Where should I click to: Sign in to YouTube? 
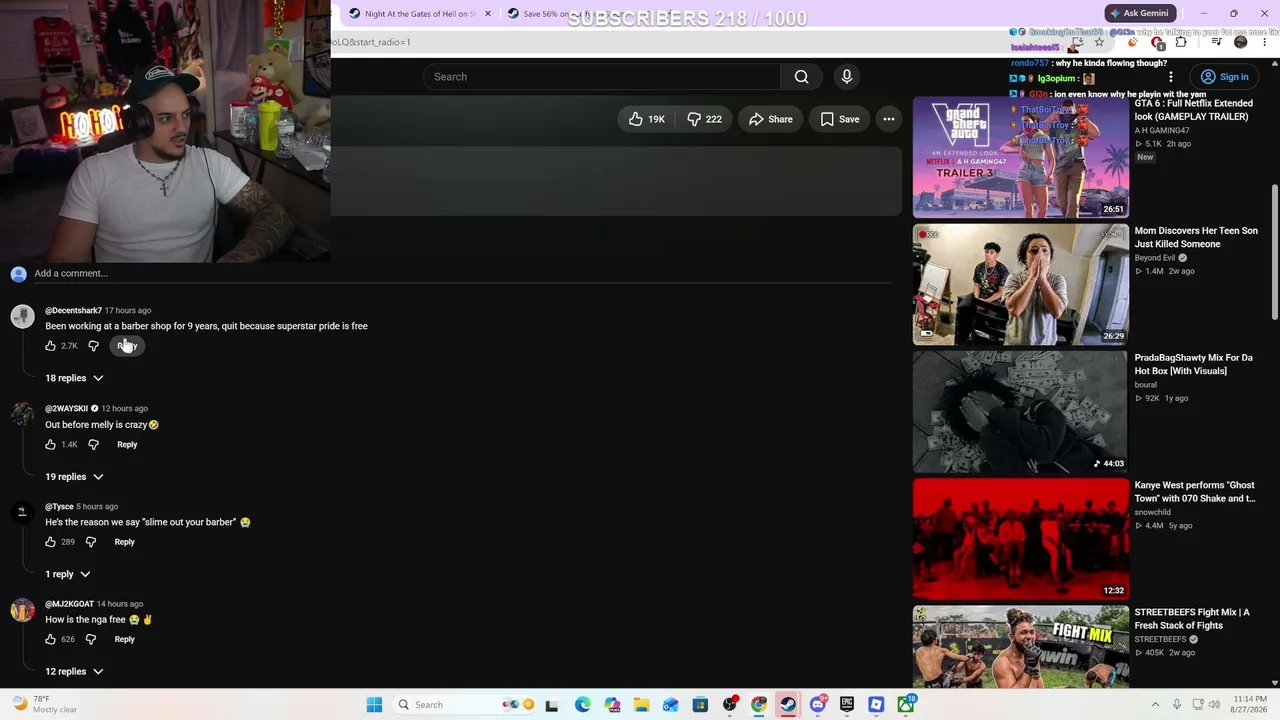pyautogui.click(x=1224, y=77)
